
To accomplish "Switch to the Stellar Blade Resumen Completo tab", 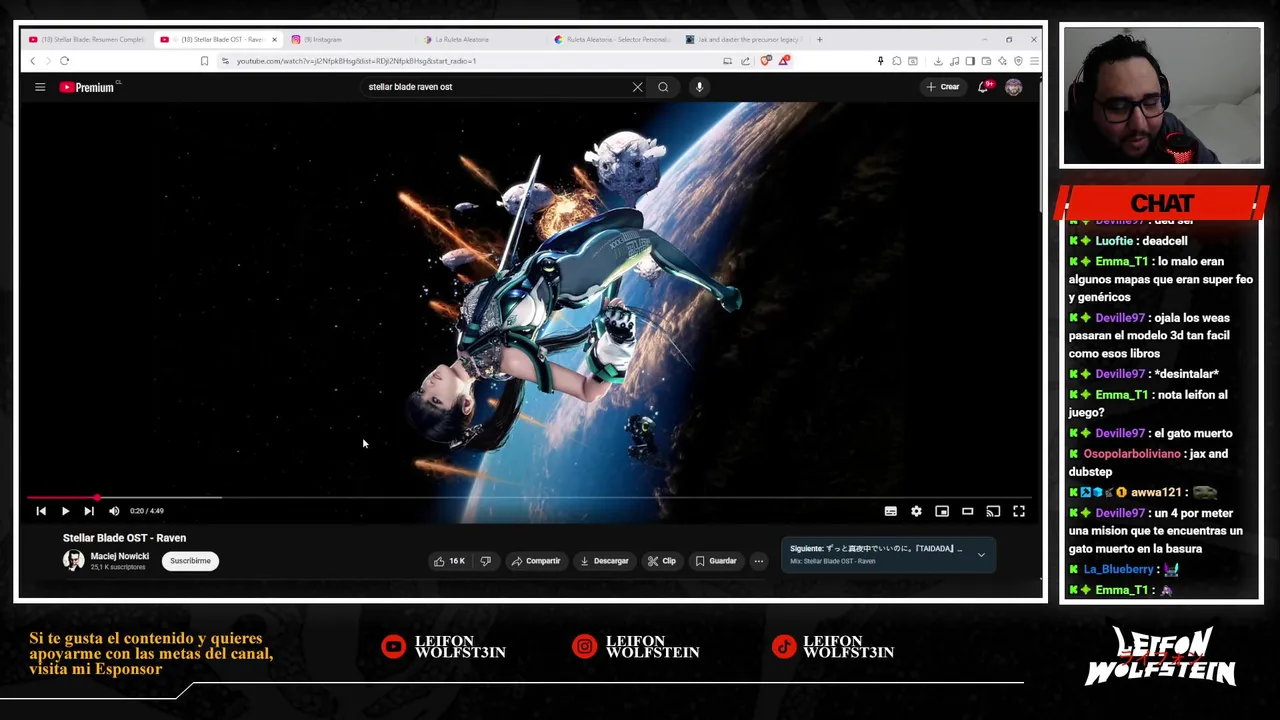I will coord(87,39).
